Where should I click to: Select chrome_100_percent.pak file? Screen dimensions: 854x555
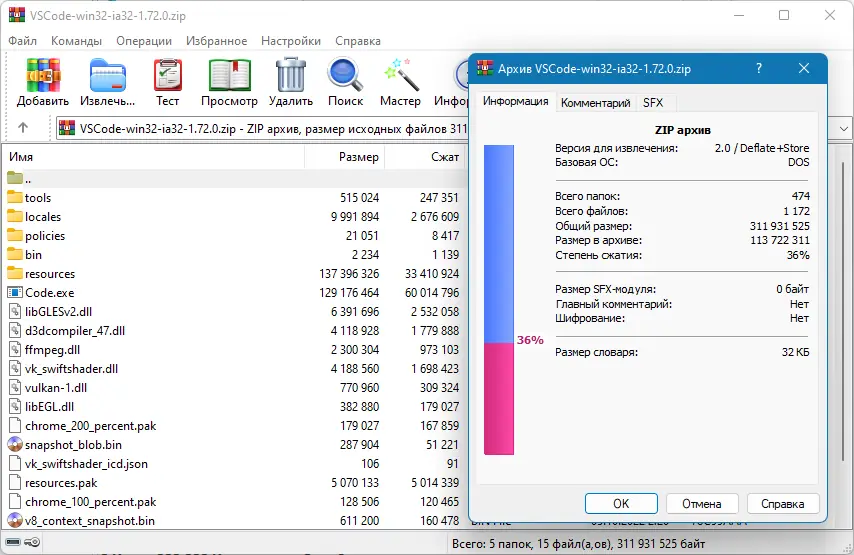tap(90, 502)
